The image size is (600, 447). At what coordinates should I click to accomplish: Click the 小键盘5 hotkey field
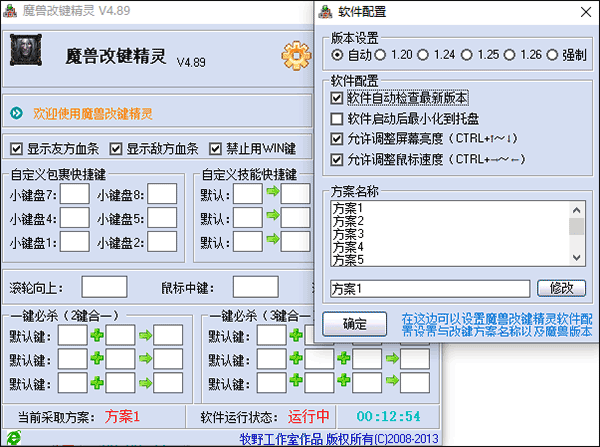(x=162, y=217)
